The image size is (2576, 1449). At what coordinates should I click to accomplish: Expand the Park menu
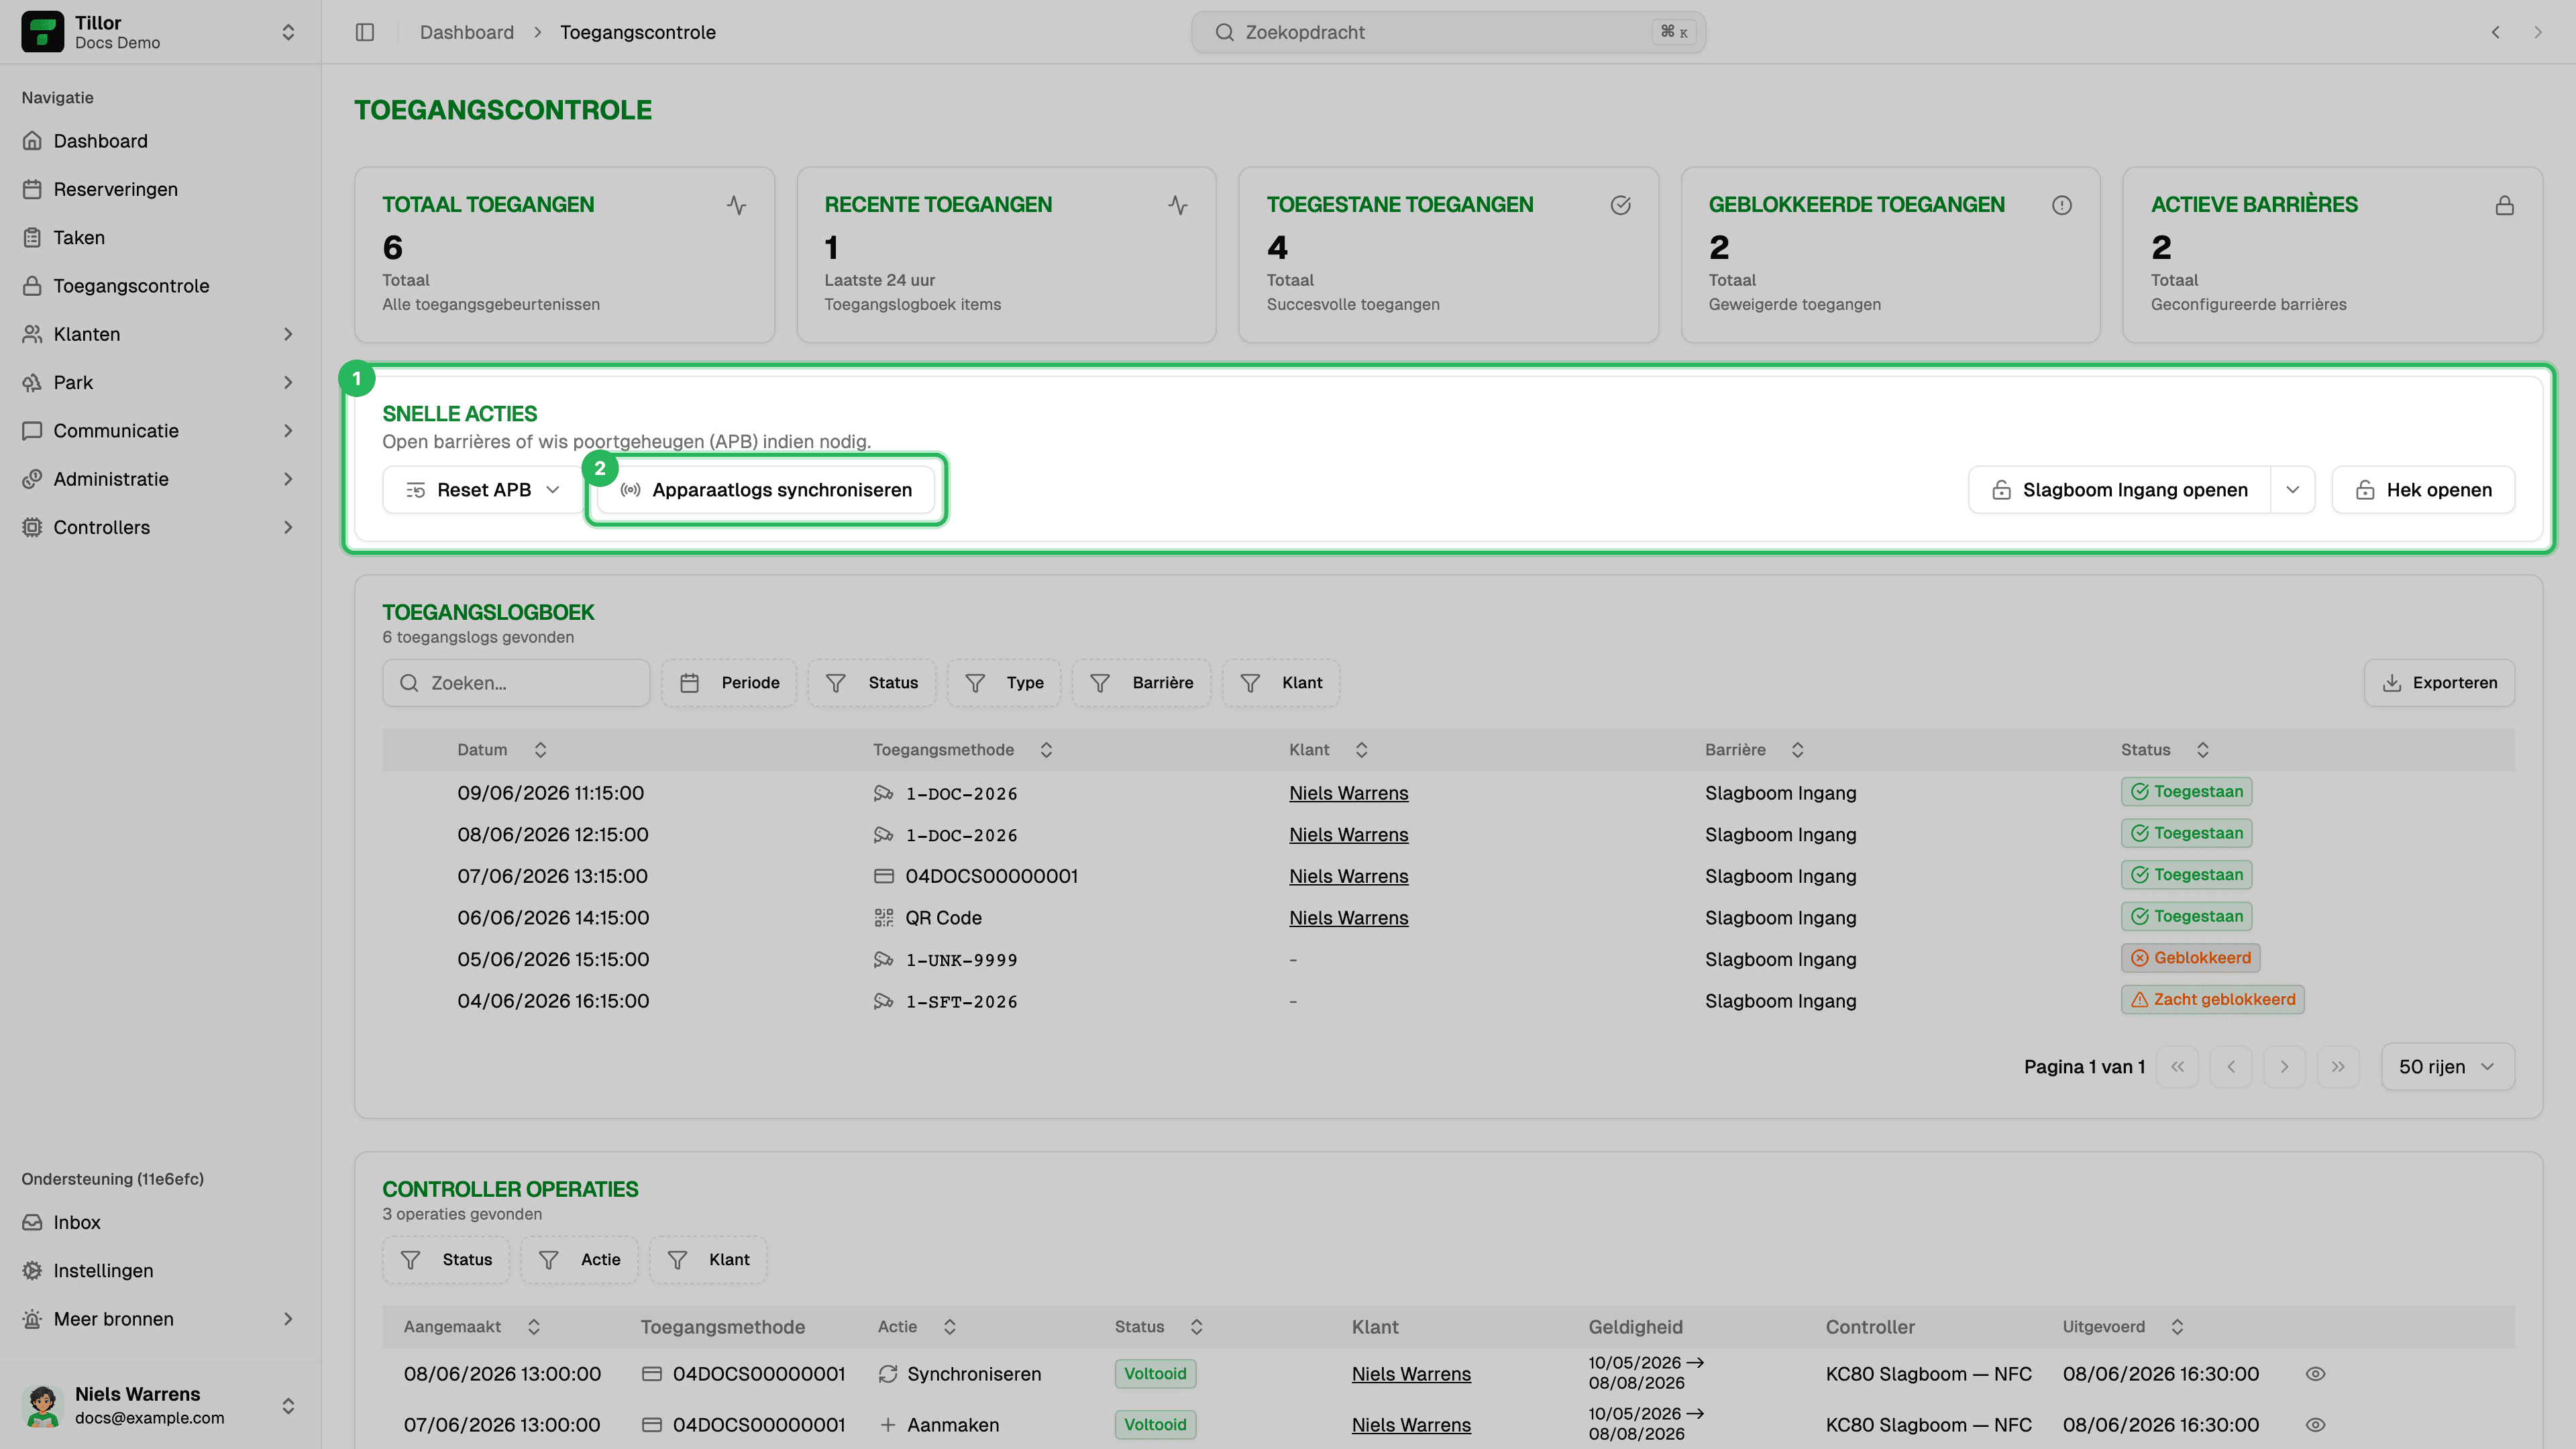pos(160,382)
